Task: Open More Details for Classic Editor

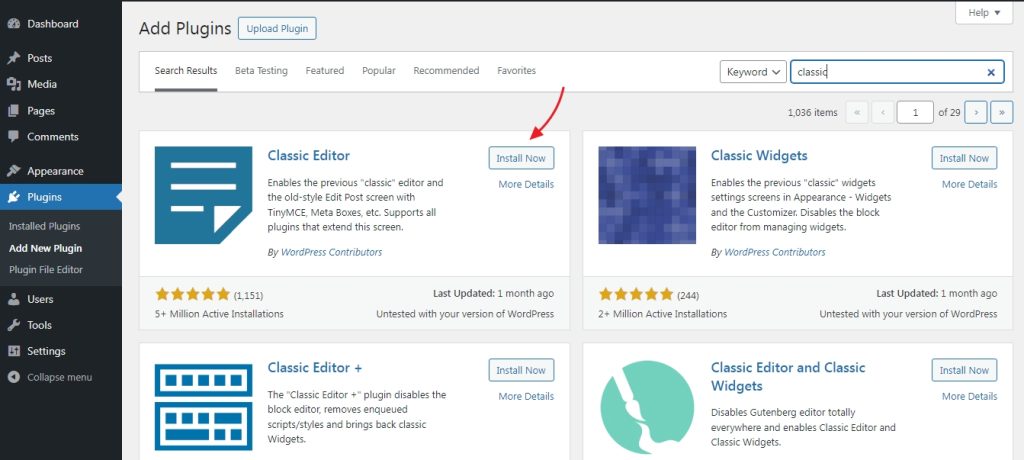Action: [x=526, y=184]
